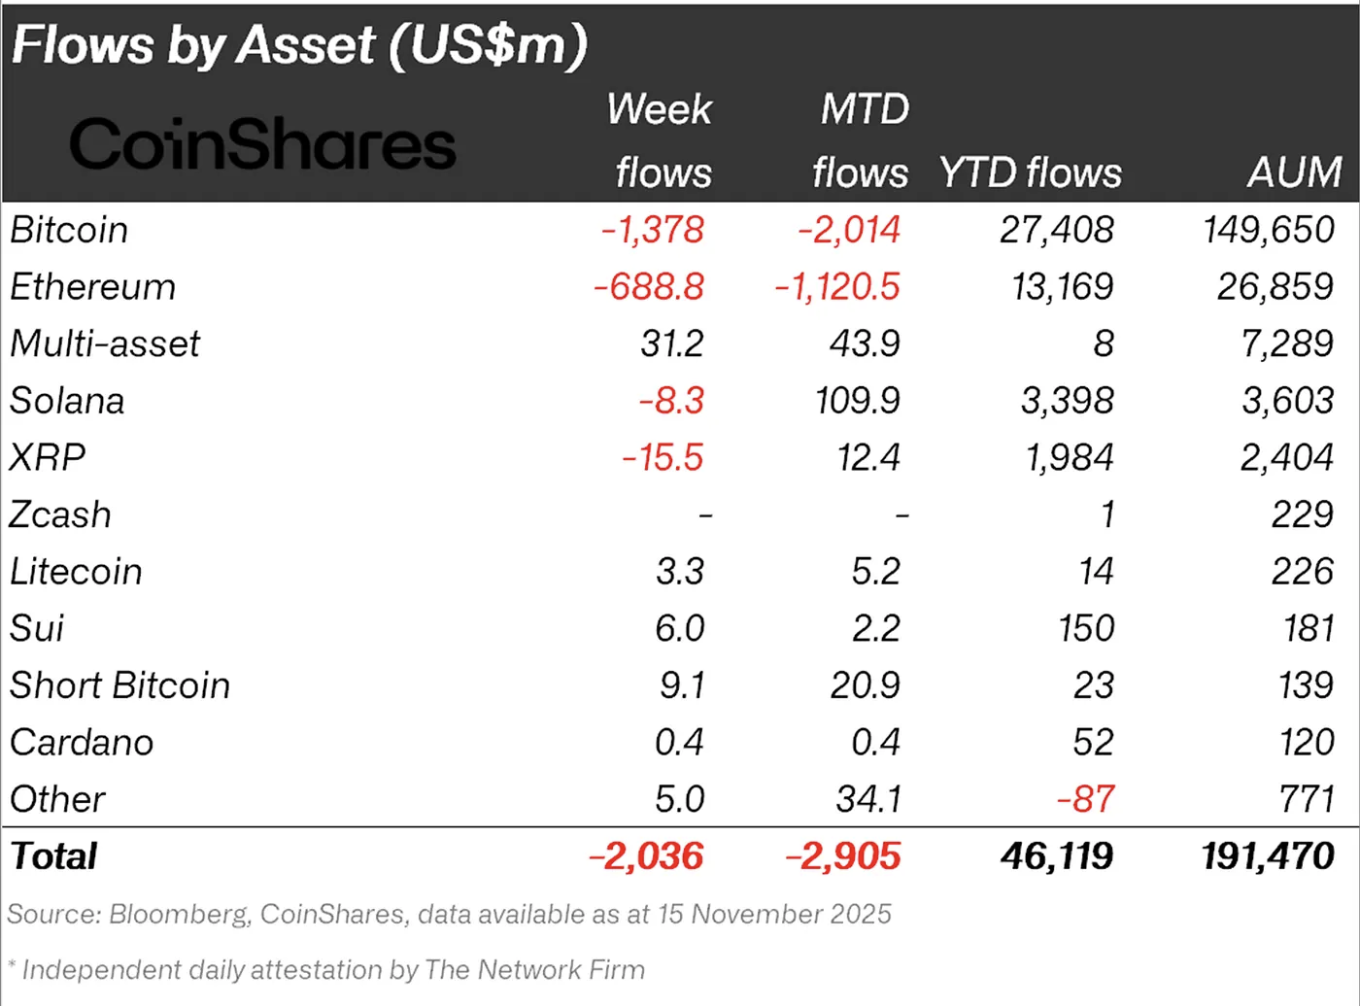Image resolution: width=1360 pixels, height=1006 pixels.
Task: Select the Total row label
Action: pos(54,857)
